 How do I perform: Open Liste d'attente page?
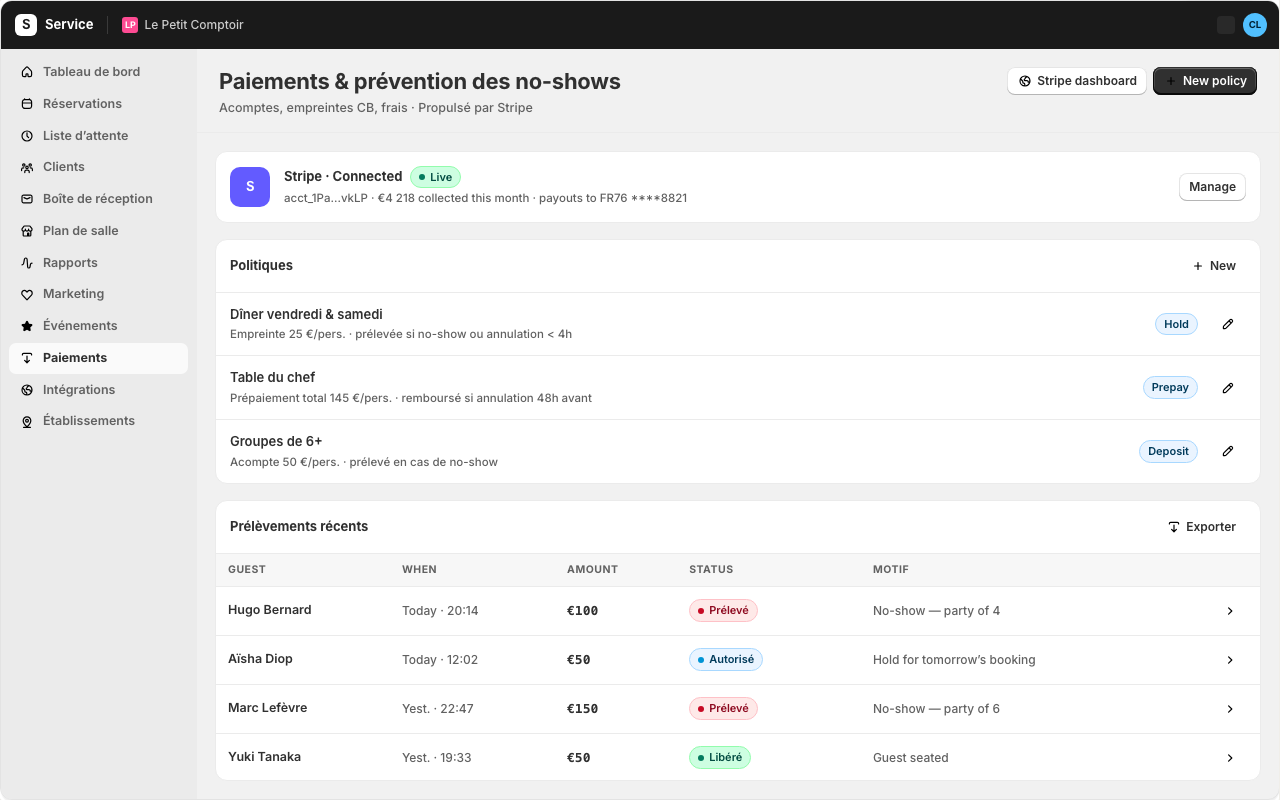98,136
